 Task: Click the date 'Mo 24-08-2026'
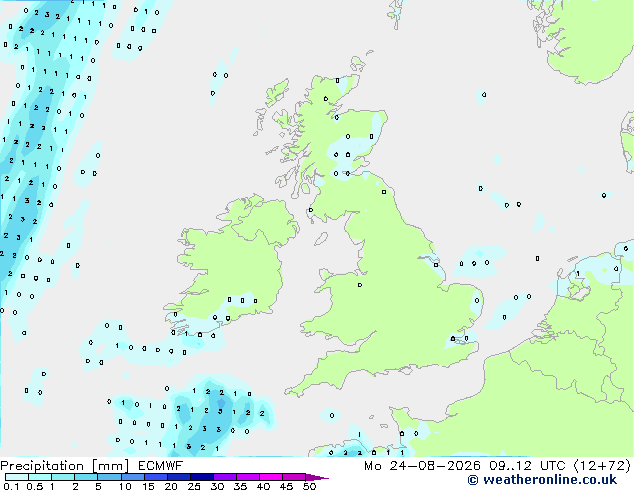click(x=423, y=466)
